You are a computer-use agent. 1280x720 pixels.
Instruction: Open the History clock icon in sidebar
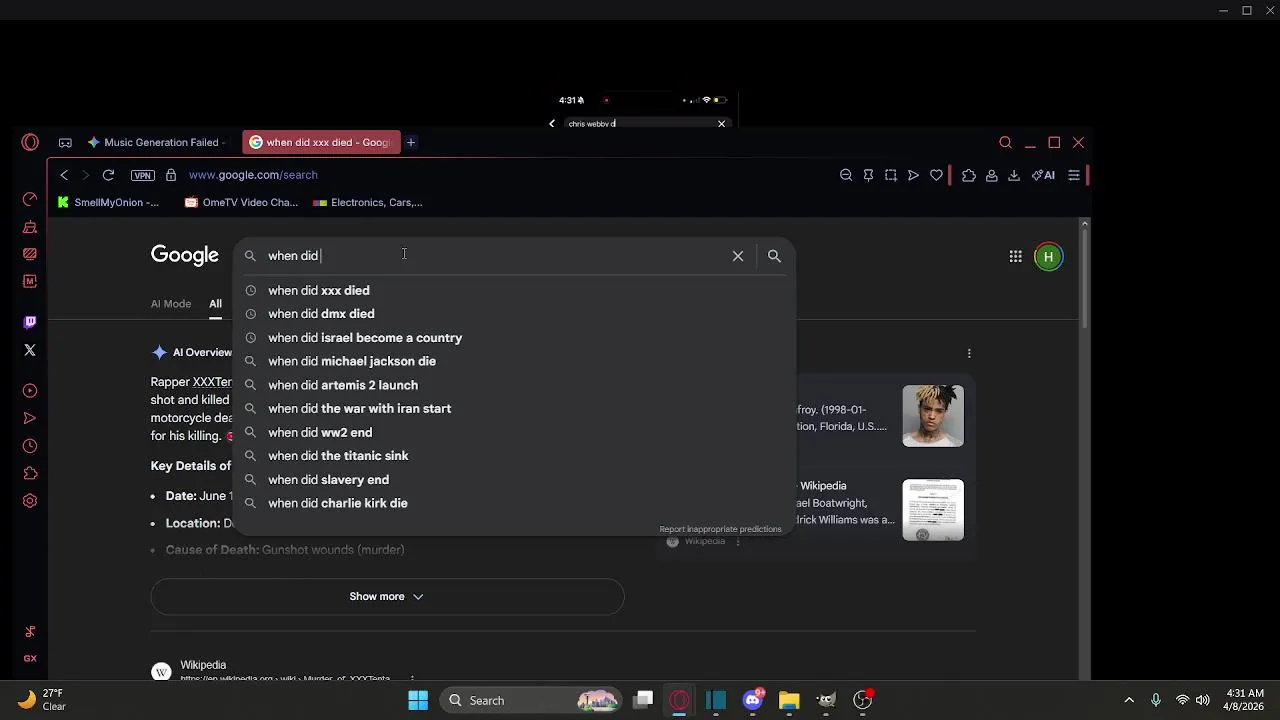pos(30,446)
